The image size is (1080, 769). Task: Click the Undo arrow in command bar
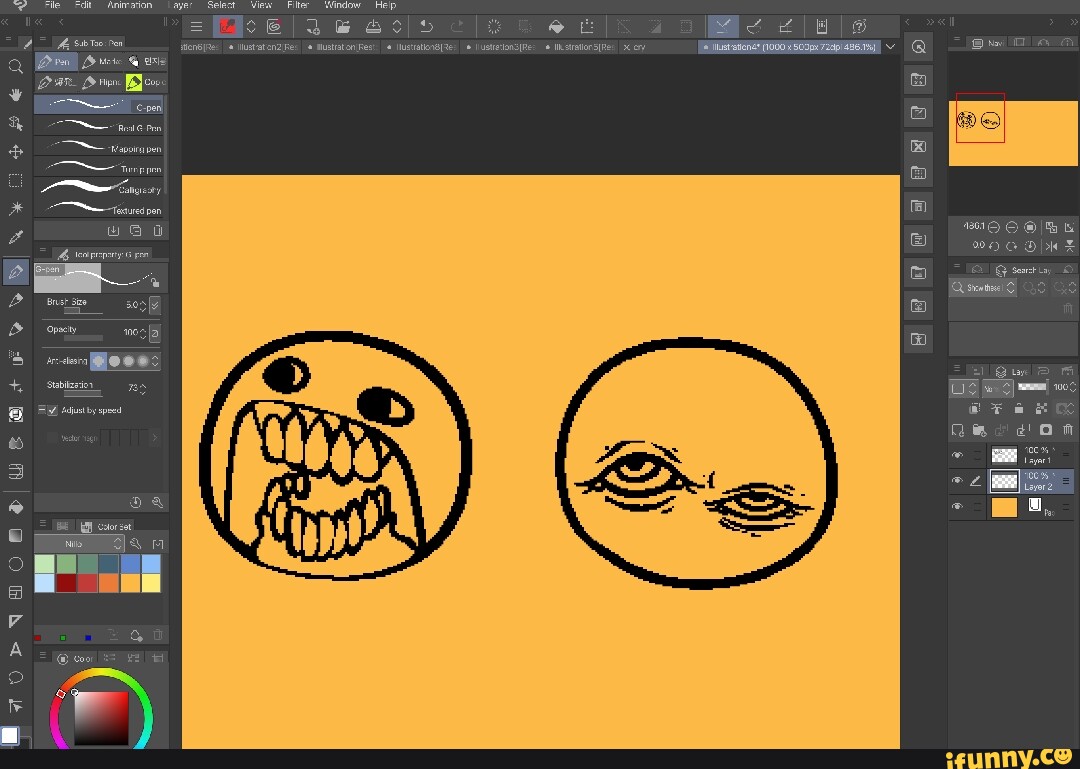tap(427, 27)
